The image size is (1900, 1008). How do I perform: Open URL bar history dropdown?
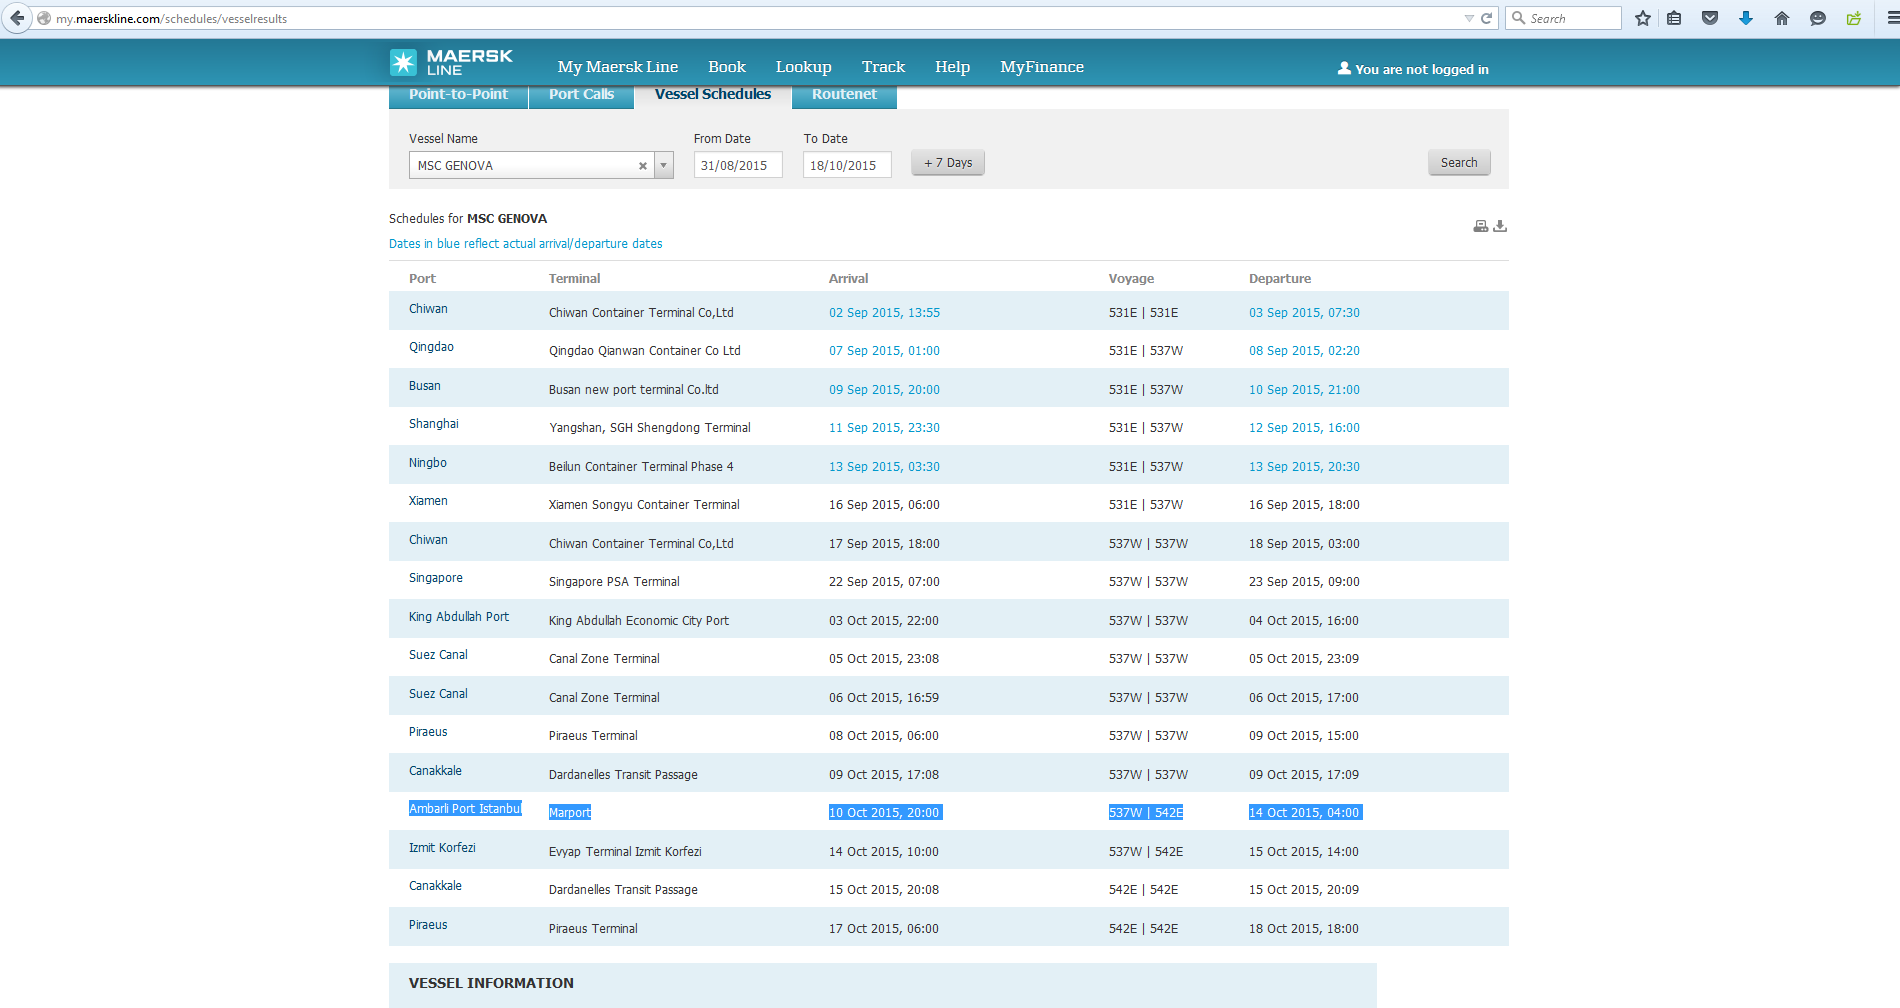click(x=1468, y=18)
